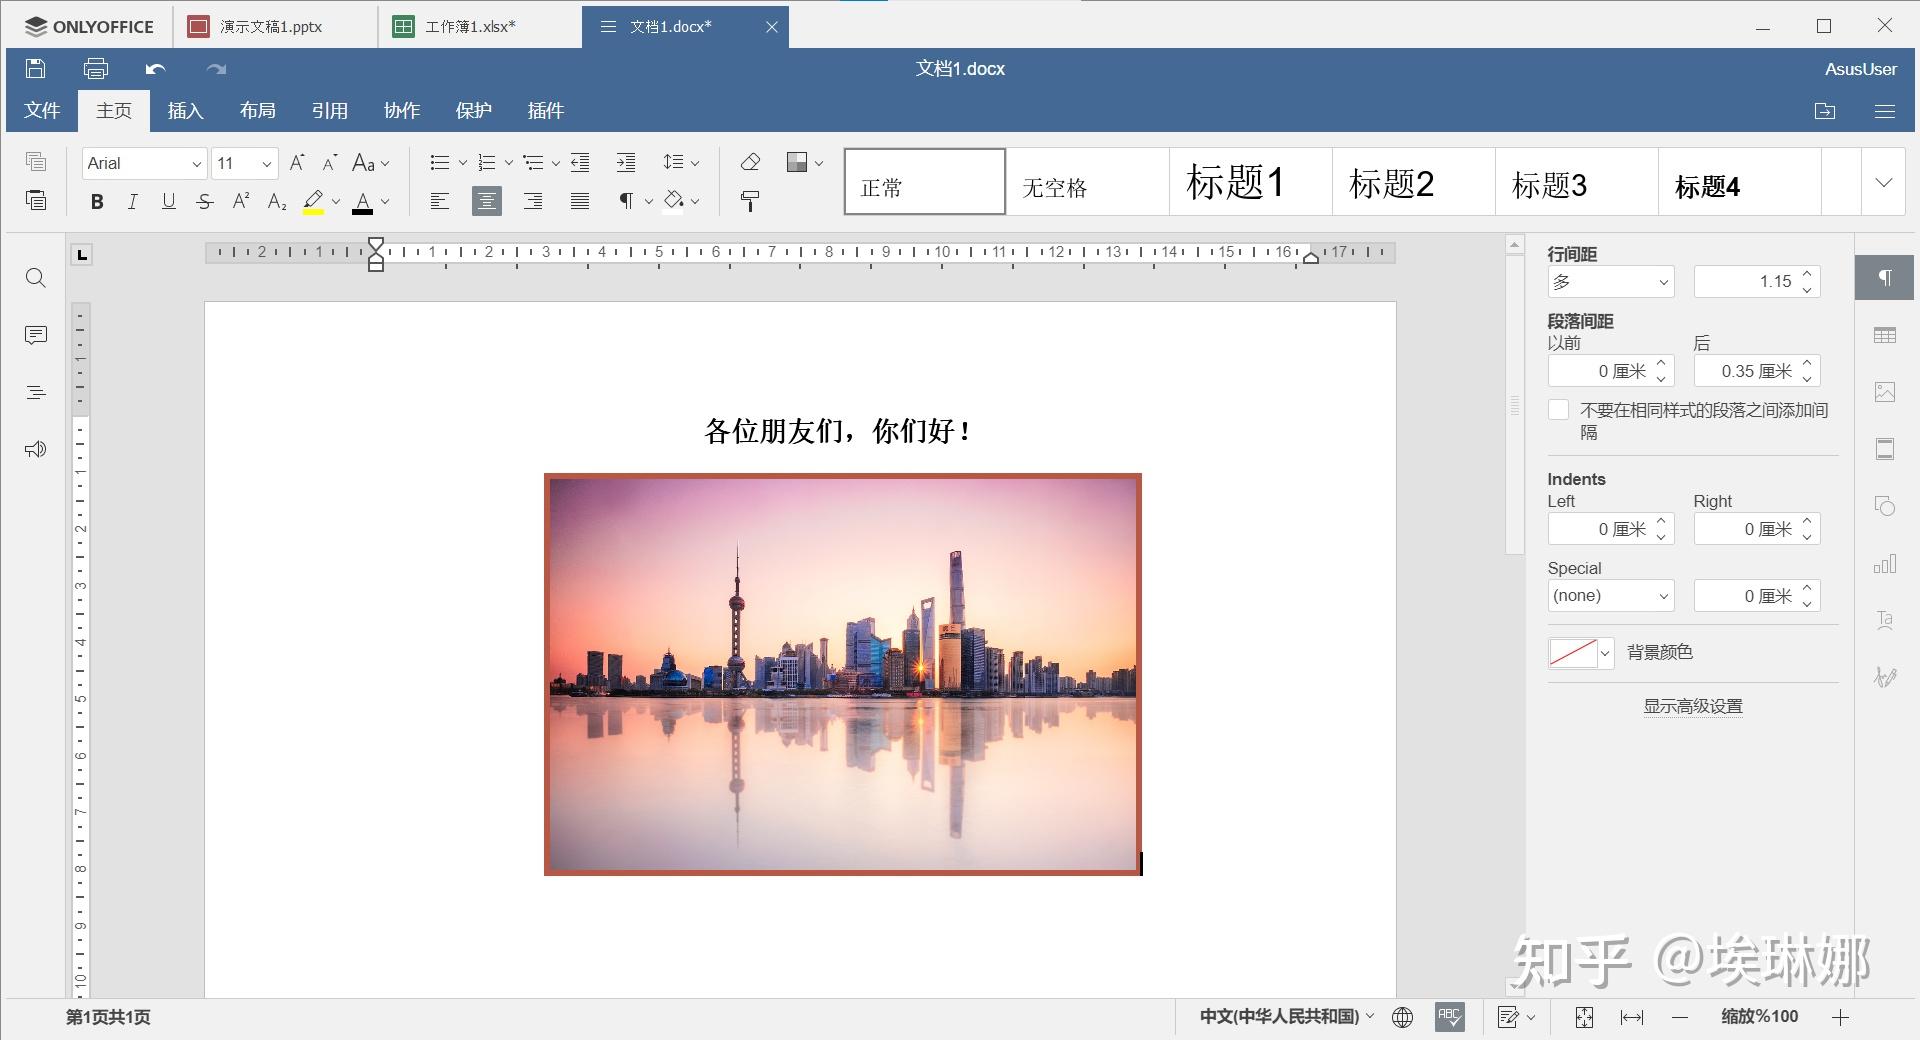Open table settings in right sidebar
1920x1040 pixels.
[1885, 335]
